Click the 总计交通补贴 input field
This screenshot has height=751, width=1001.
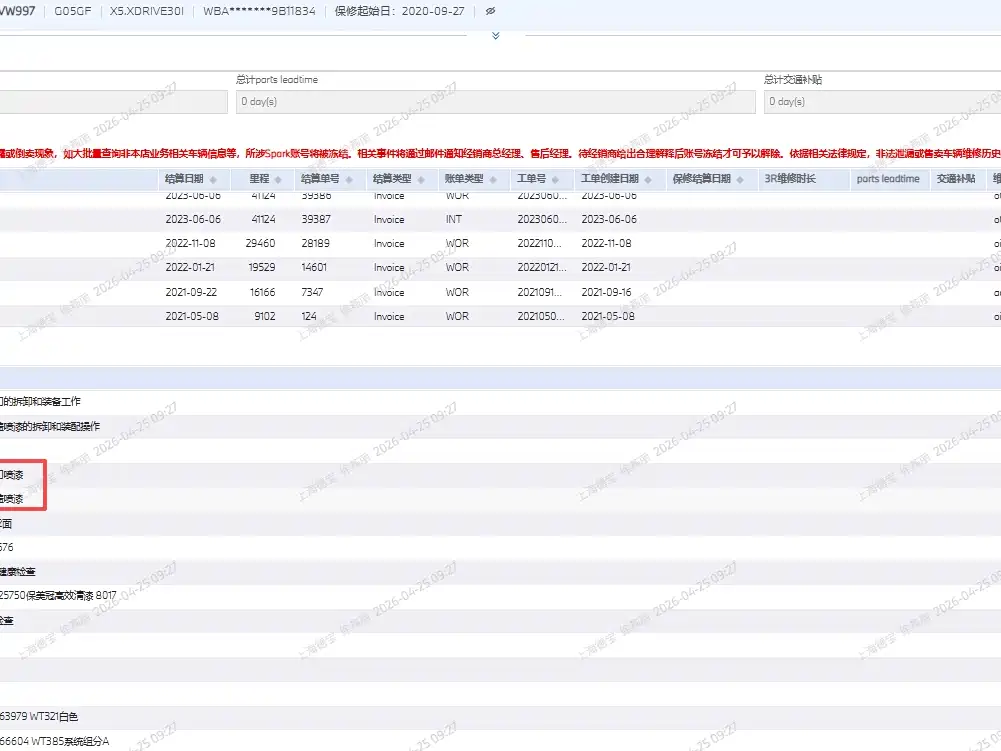click(882, 102)
